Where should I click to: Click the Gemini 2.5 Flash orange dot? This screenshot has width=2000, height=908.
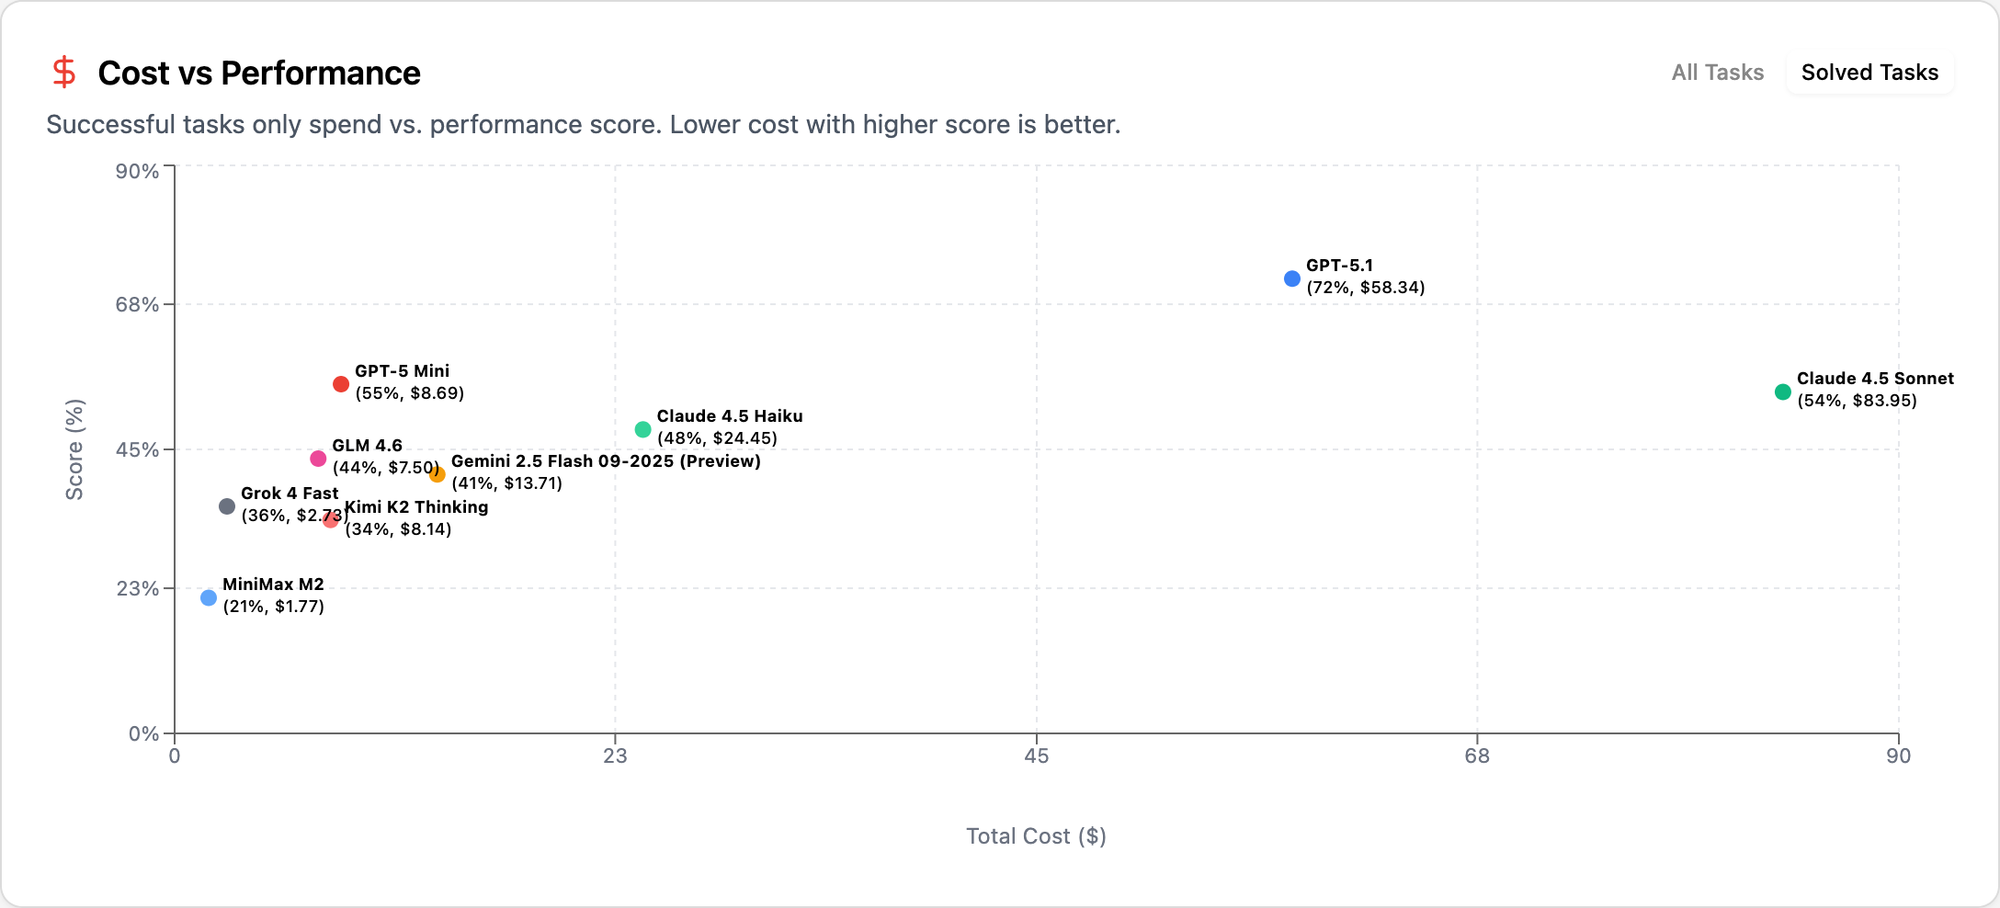[x=437, y=475]
